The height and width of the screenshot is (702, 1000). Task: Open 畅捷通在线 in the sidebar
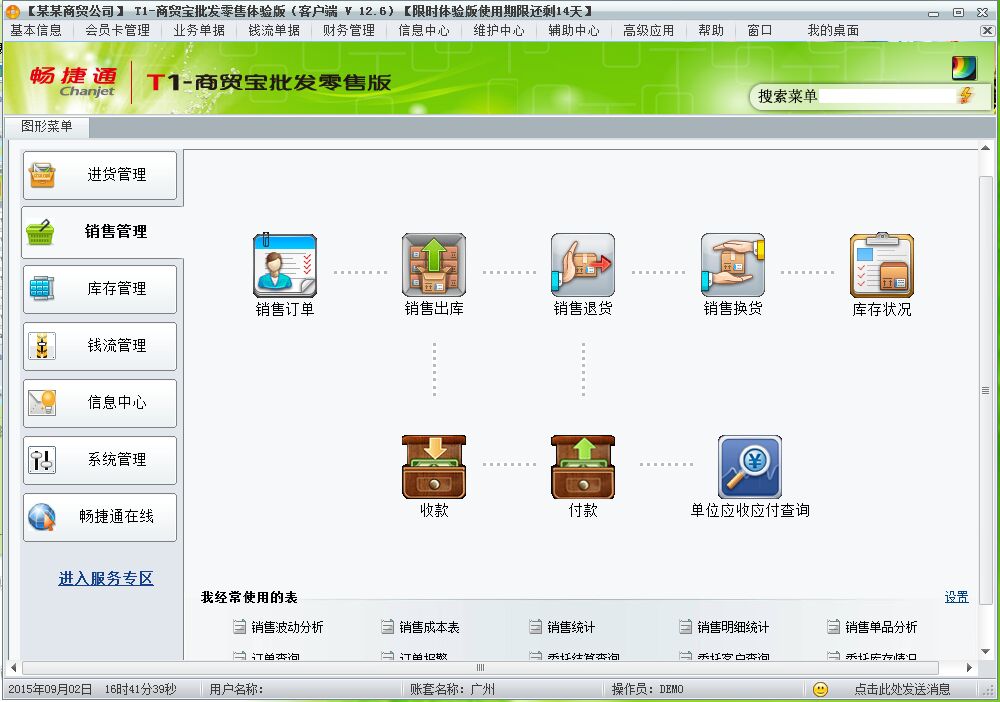pos(100,517)
